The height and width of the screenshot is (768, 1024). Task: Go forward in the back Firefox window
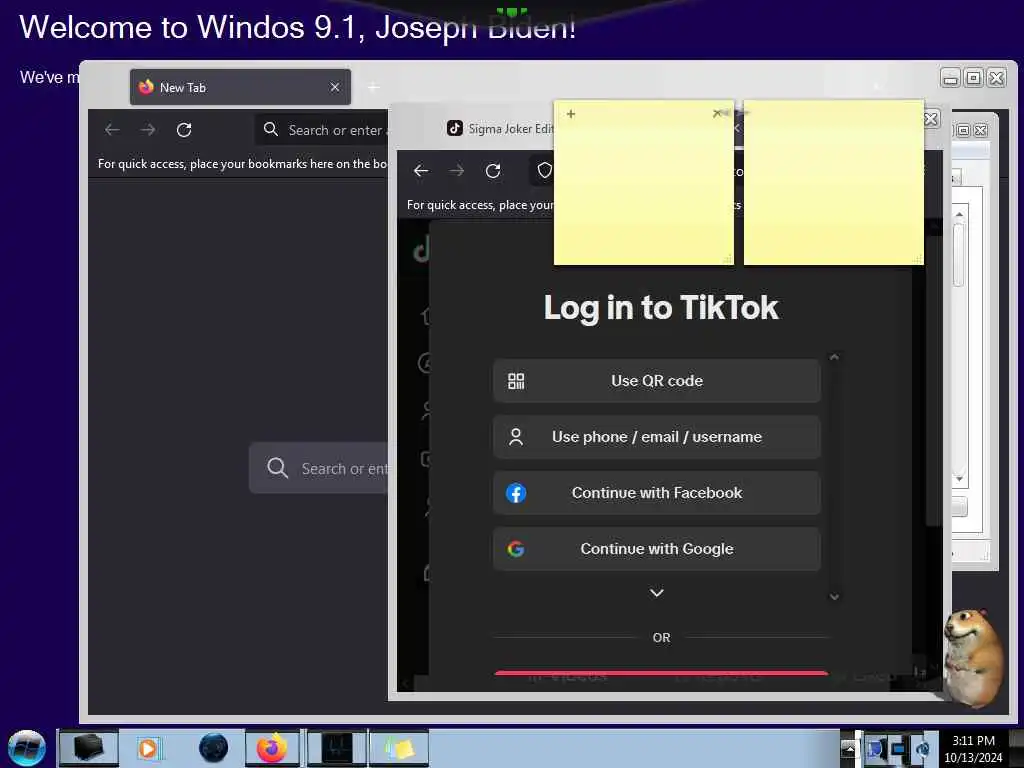[x=148, y=130]
